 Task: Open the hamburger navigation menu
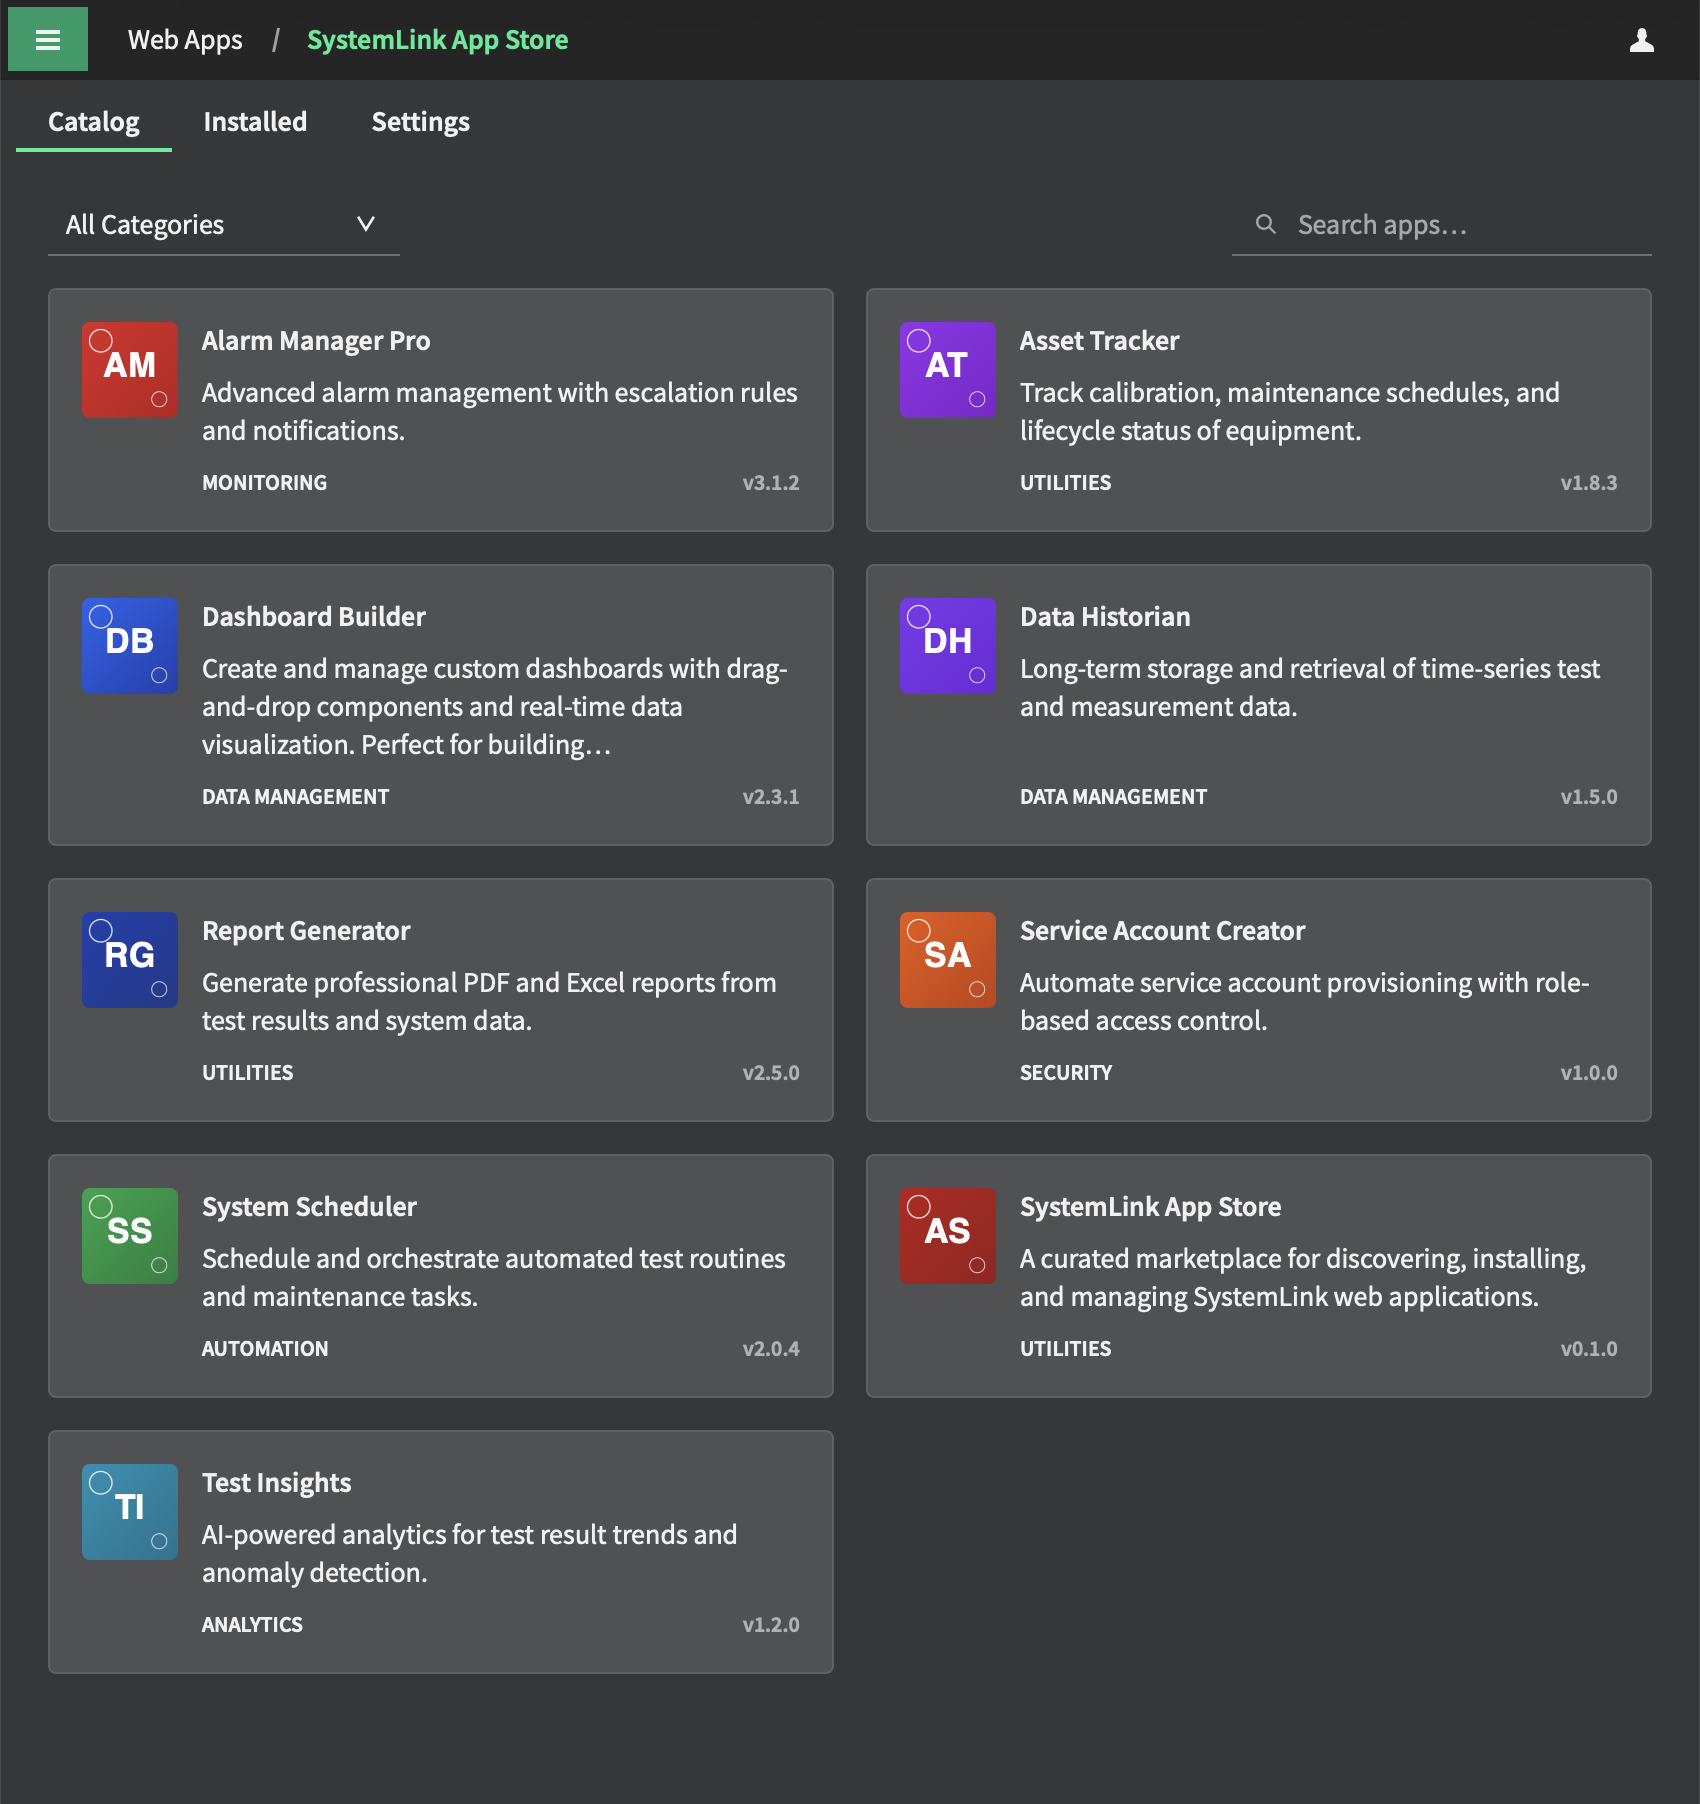(x=48, y=39)
